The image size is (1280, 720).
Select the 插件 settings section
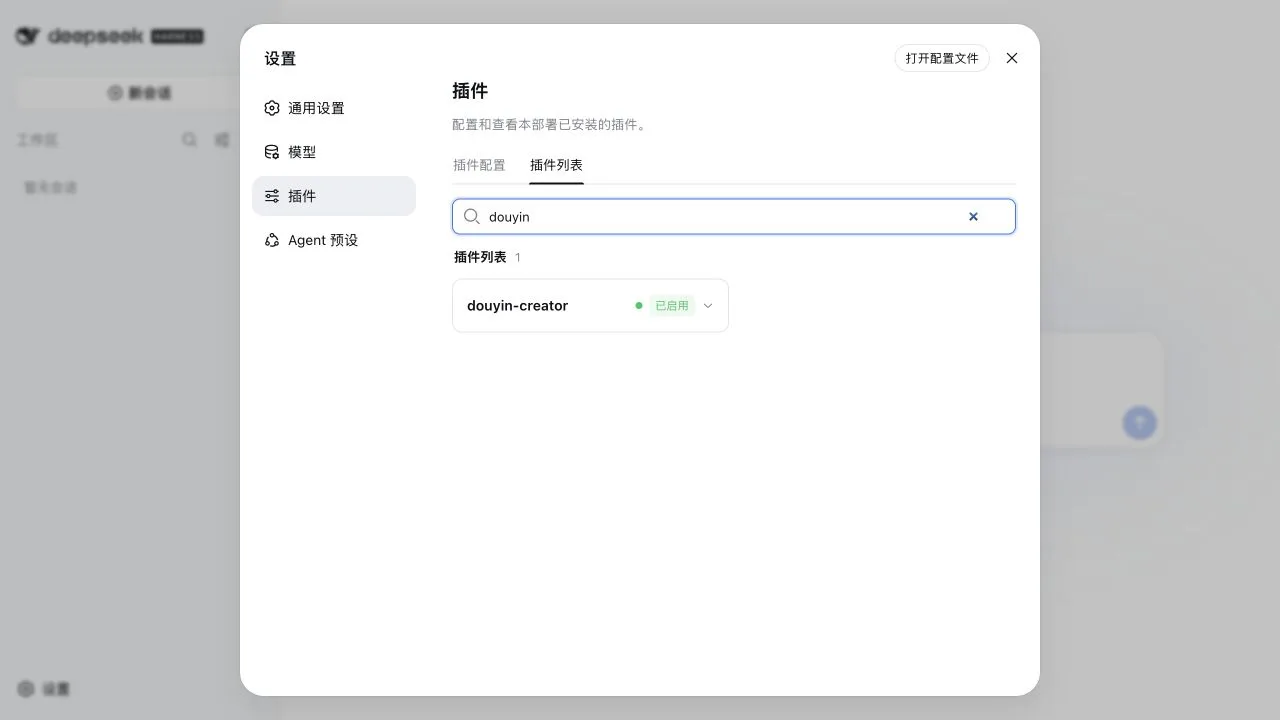[x=333, y=196]
